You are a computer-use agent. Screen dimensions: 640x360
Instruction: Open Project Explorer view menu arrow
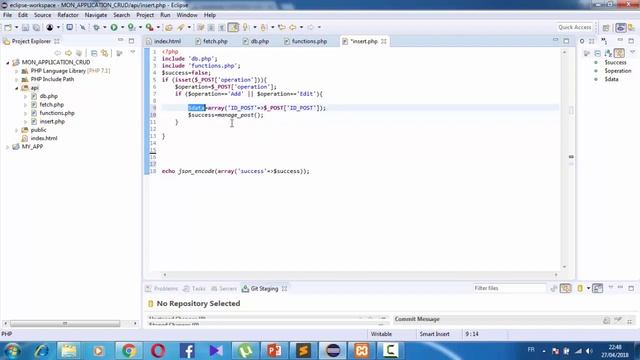(133, 53)
